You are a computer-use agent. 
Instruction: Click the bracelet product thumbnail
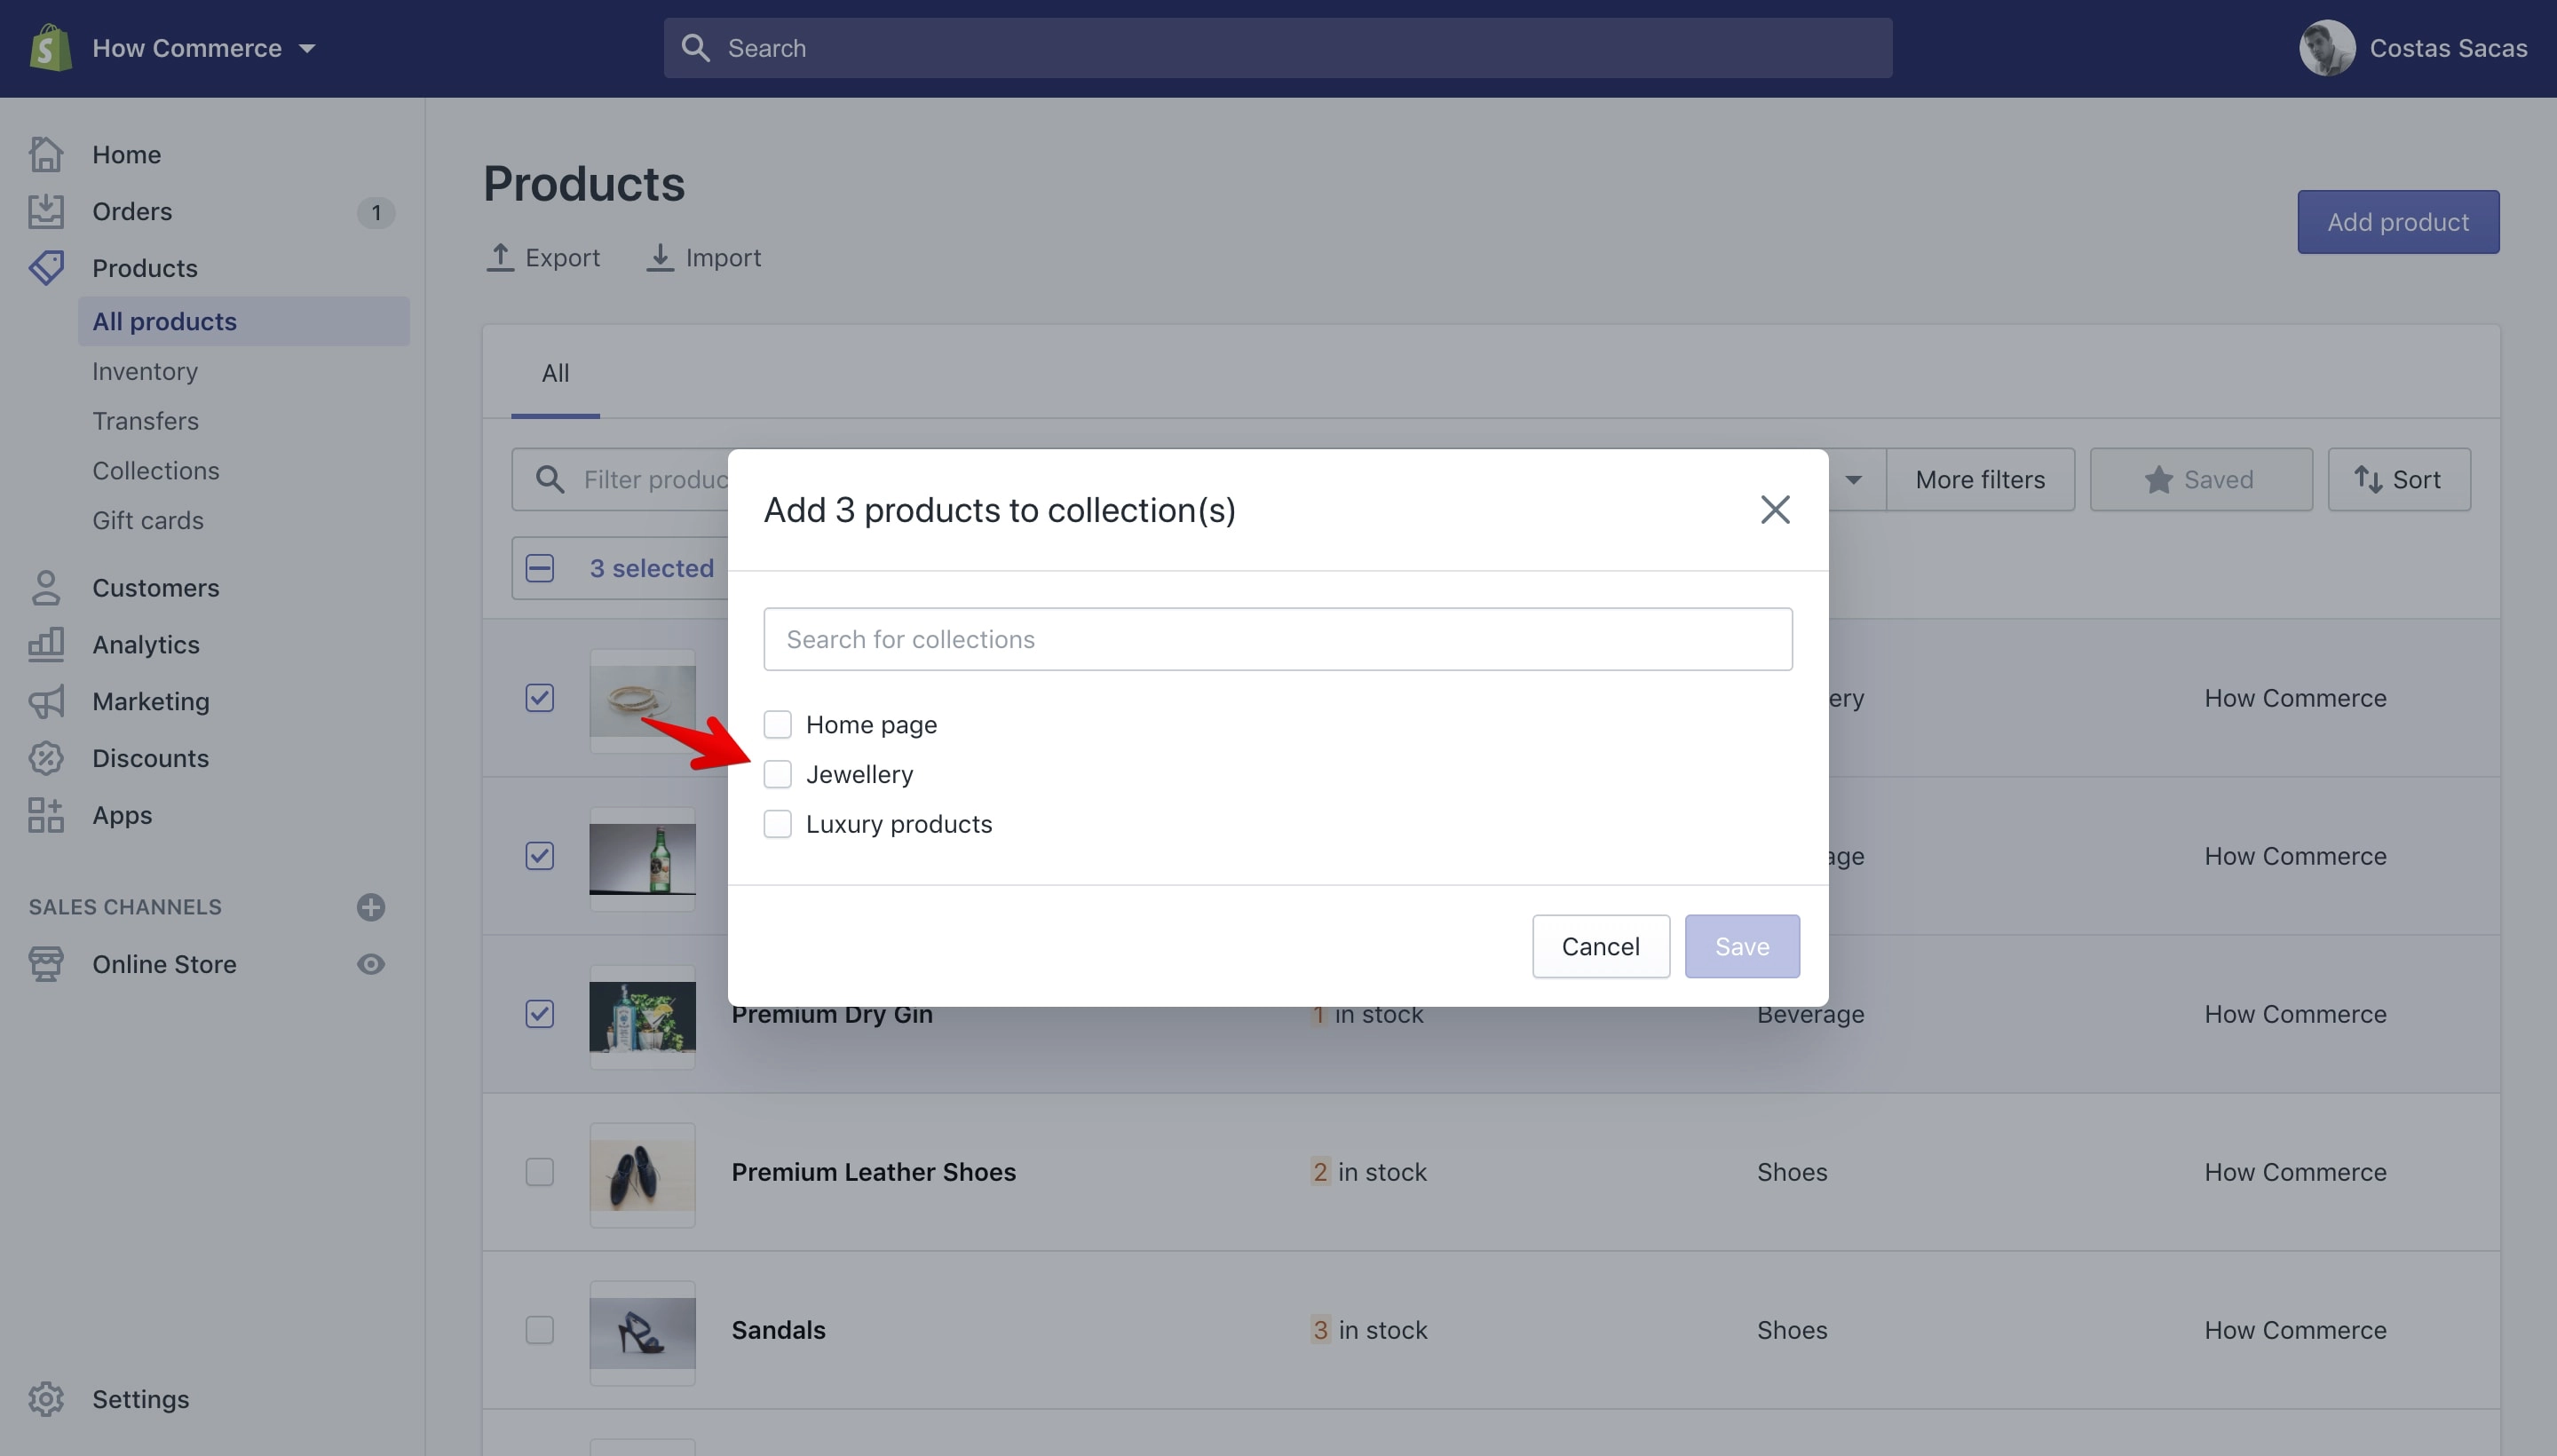642,700
